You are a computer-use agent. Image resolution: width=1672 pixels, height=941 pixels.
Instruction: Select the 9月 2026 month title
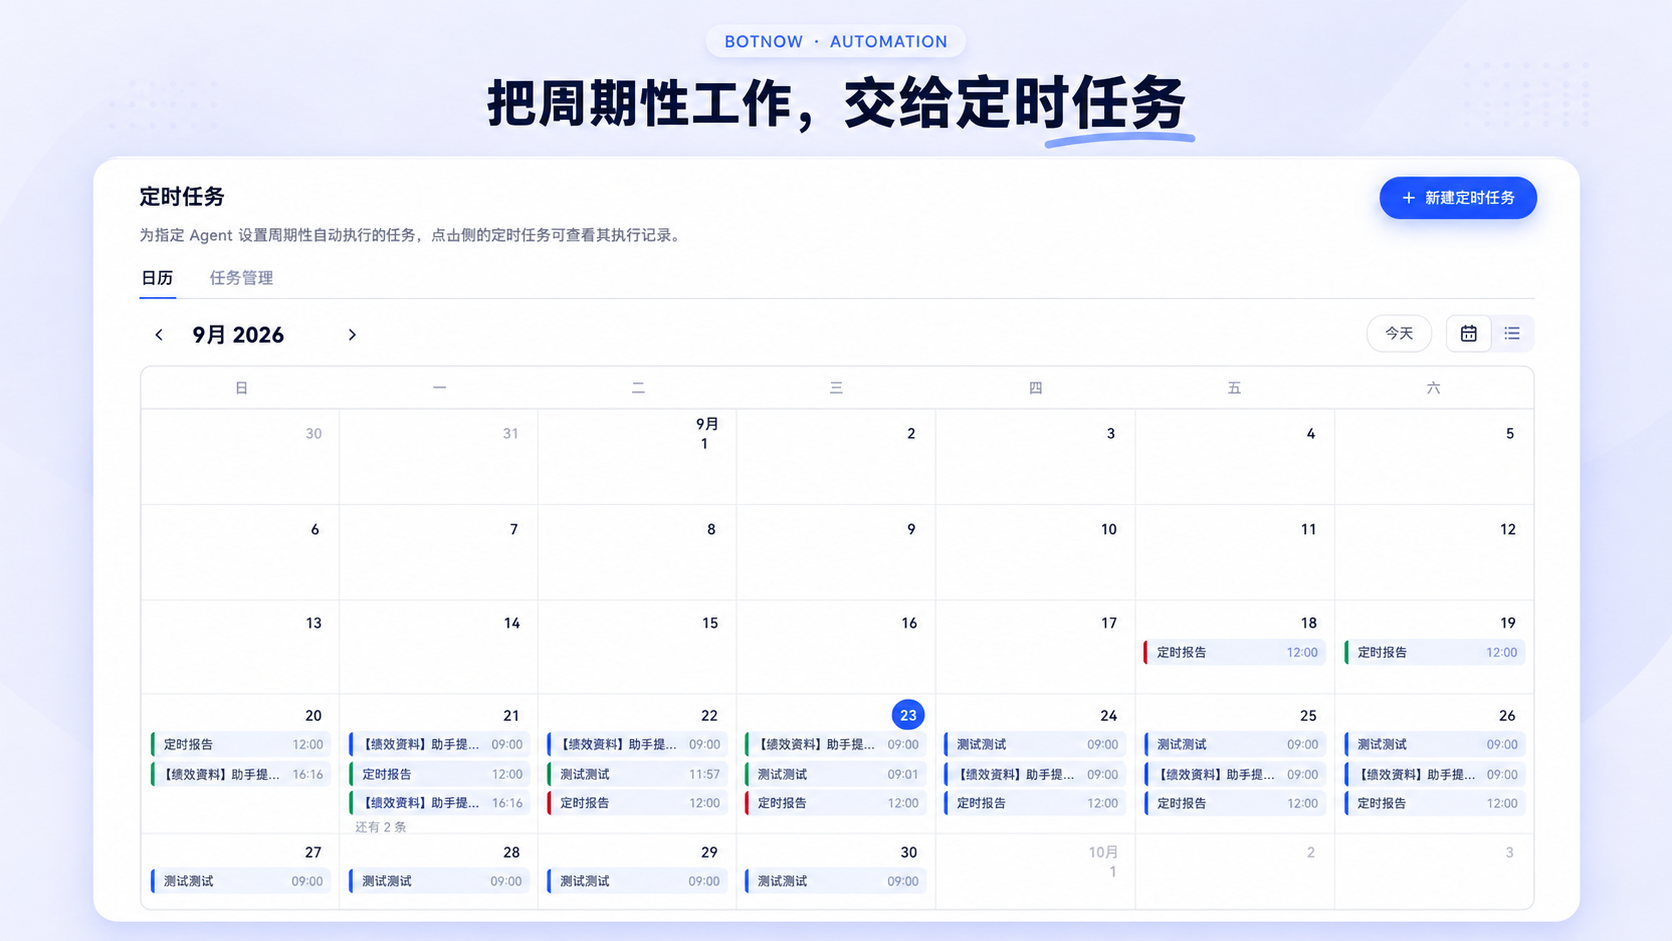click(x=238, y=335)
